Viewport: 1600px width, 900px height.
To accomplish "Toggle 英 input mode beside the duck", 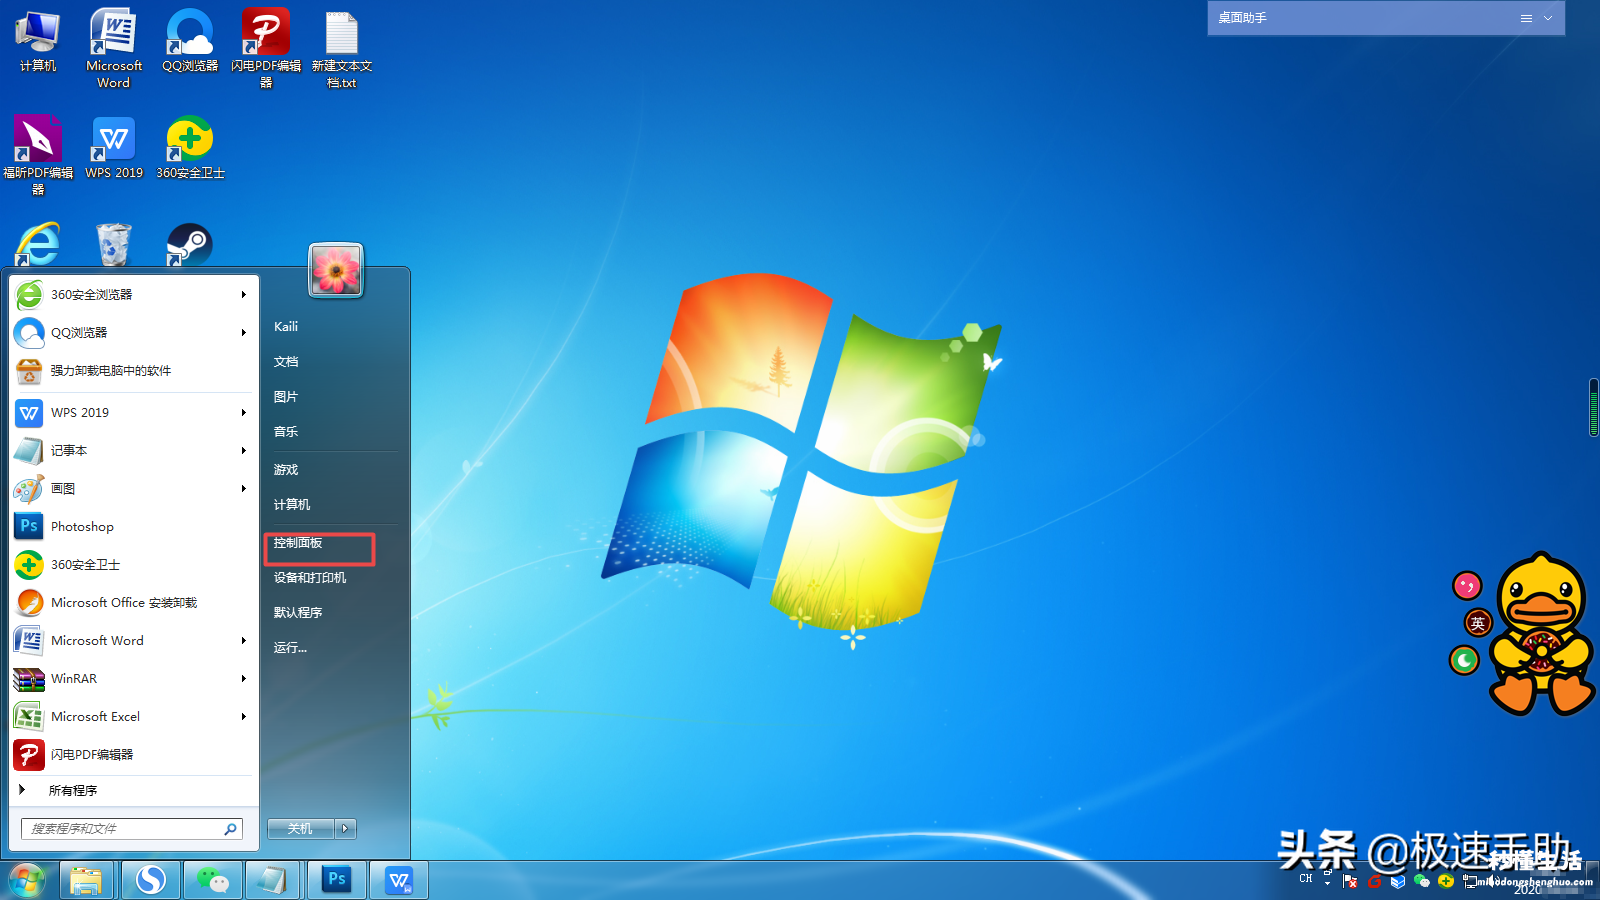I will [x=1478, y=623].
